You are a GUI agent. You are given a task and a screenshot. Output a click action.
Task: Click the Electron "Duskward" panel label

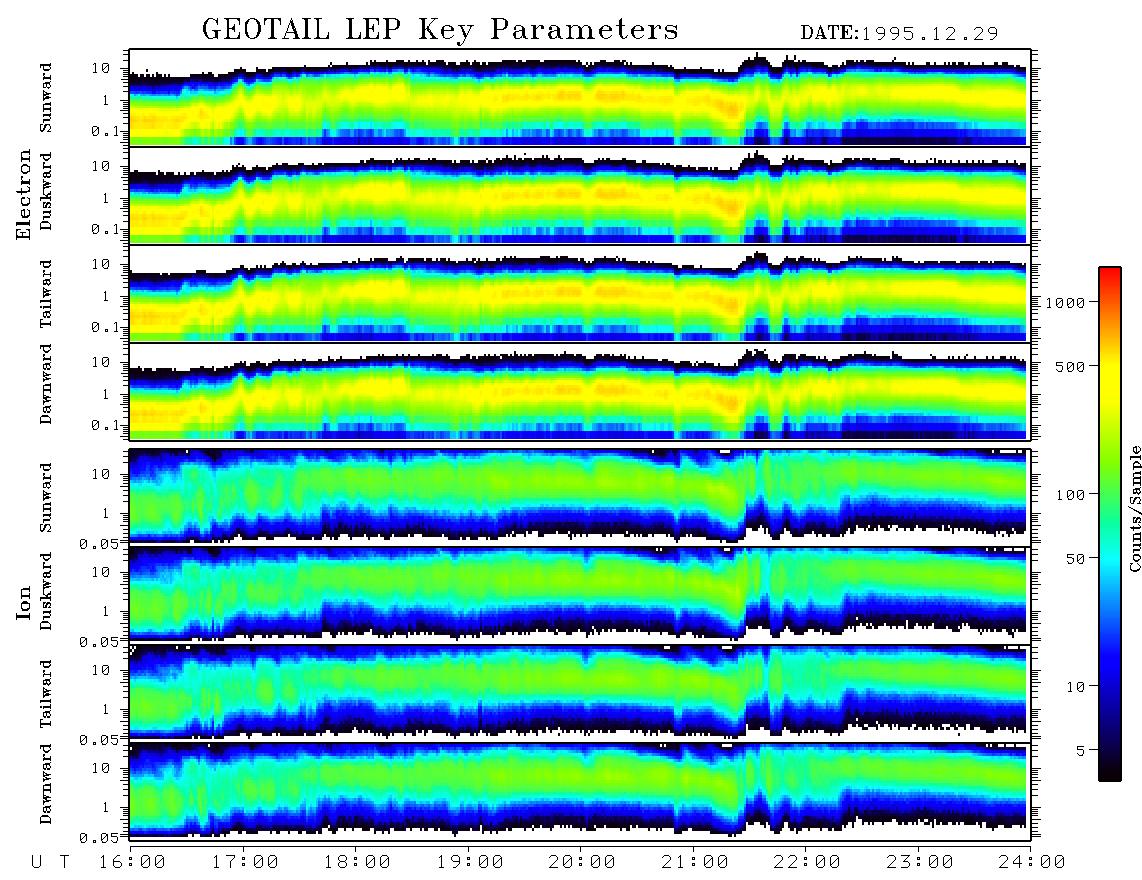click(x=46, y=191)
